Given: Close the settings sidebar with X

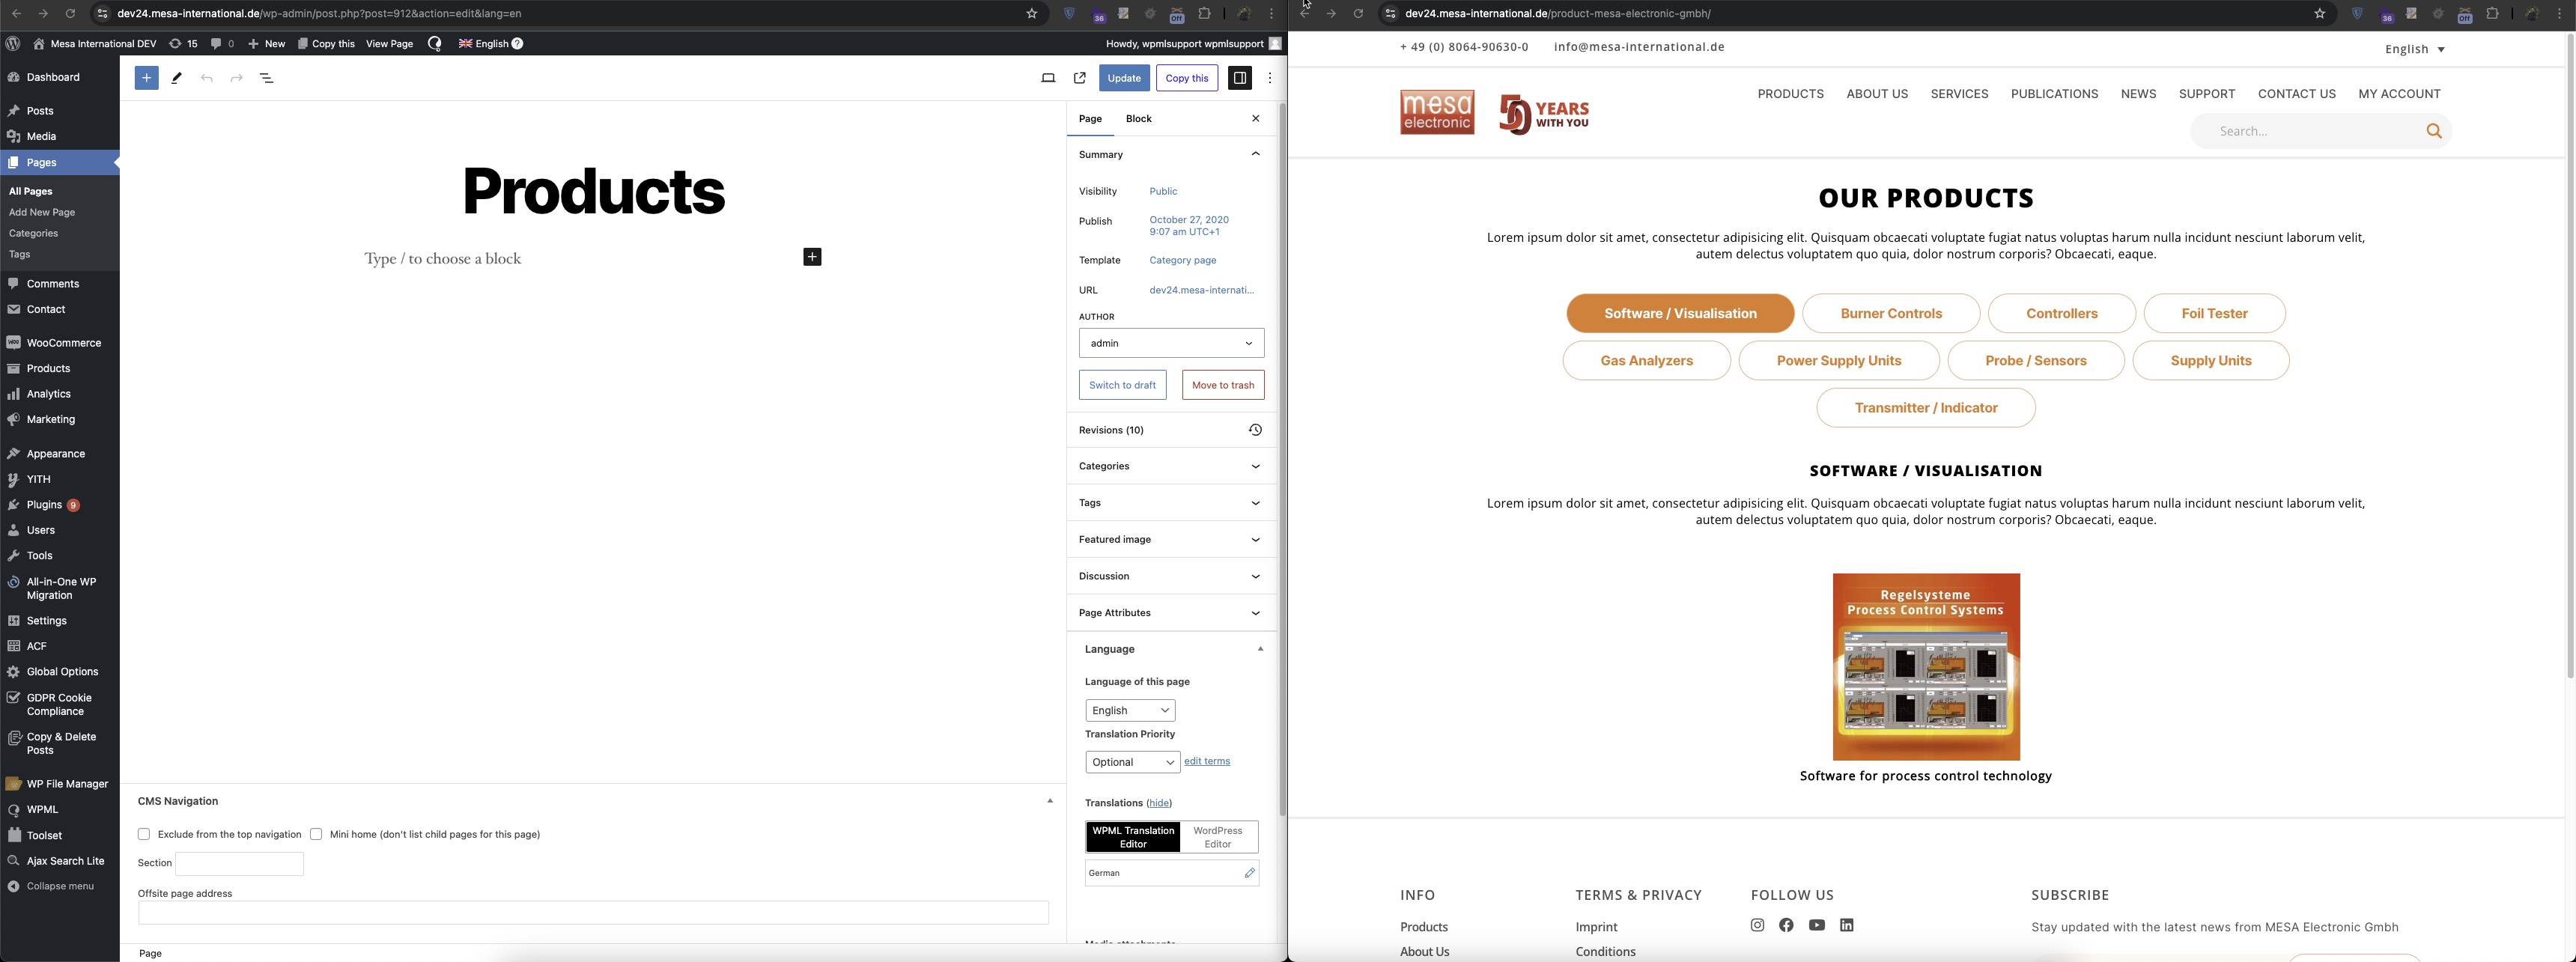Looking at the screenshot, I should (1256, 119).
